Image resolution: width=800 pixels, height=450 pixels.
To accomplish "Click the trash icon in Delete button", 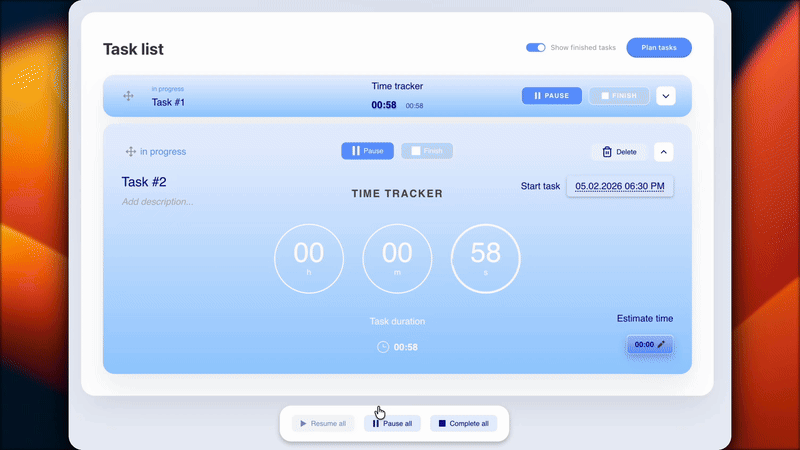I will click(606, 152).
